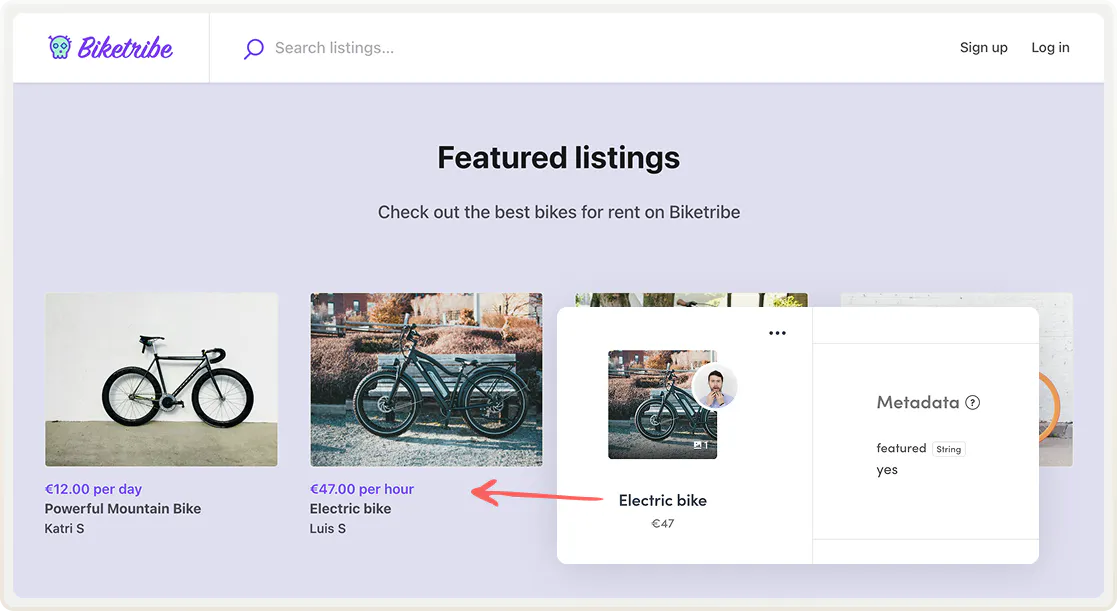
Task: Click the String type tag beside featured
Action: click(x=948, y=450)
